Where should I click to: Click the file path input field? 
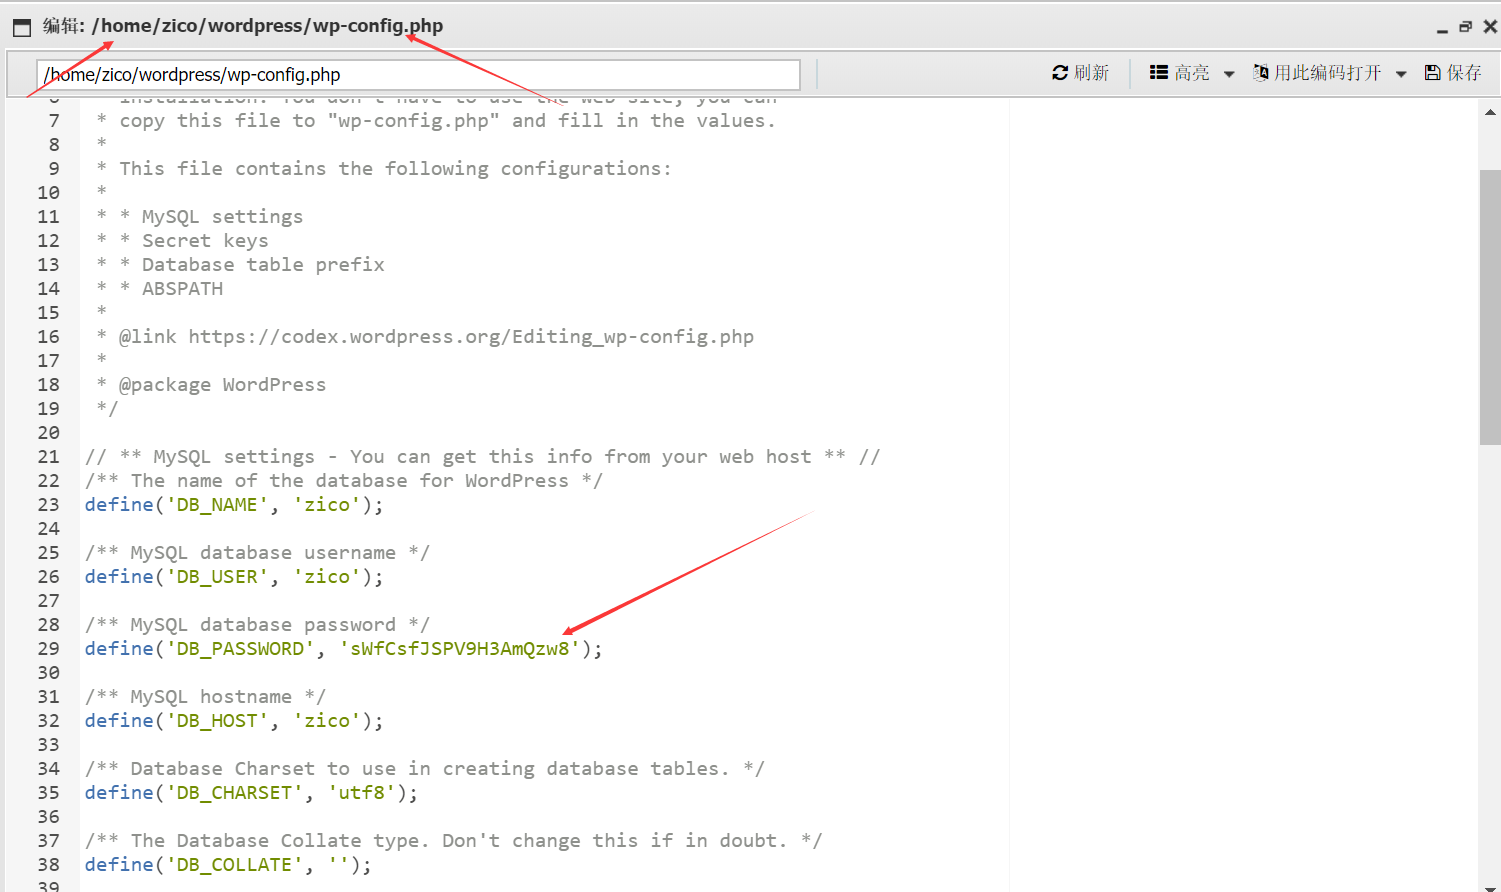(x=418, y=75)
